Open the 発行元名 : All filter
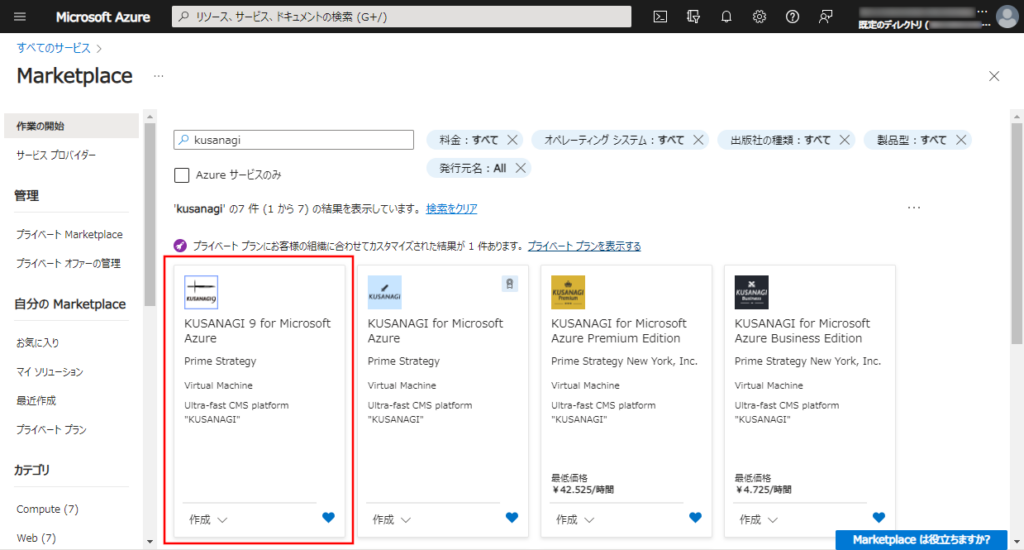Screen dimensions: 1024x550 (472, 168)
